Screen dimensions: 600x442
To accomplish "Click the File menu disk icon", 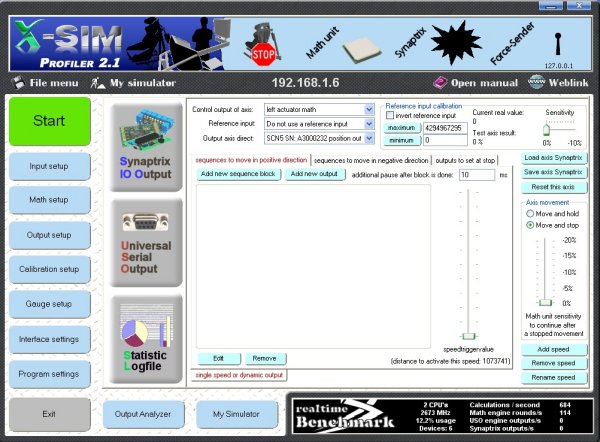I will [x=18, y=83].
